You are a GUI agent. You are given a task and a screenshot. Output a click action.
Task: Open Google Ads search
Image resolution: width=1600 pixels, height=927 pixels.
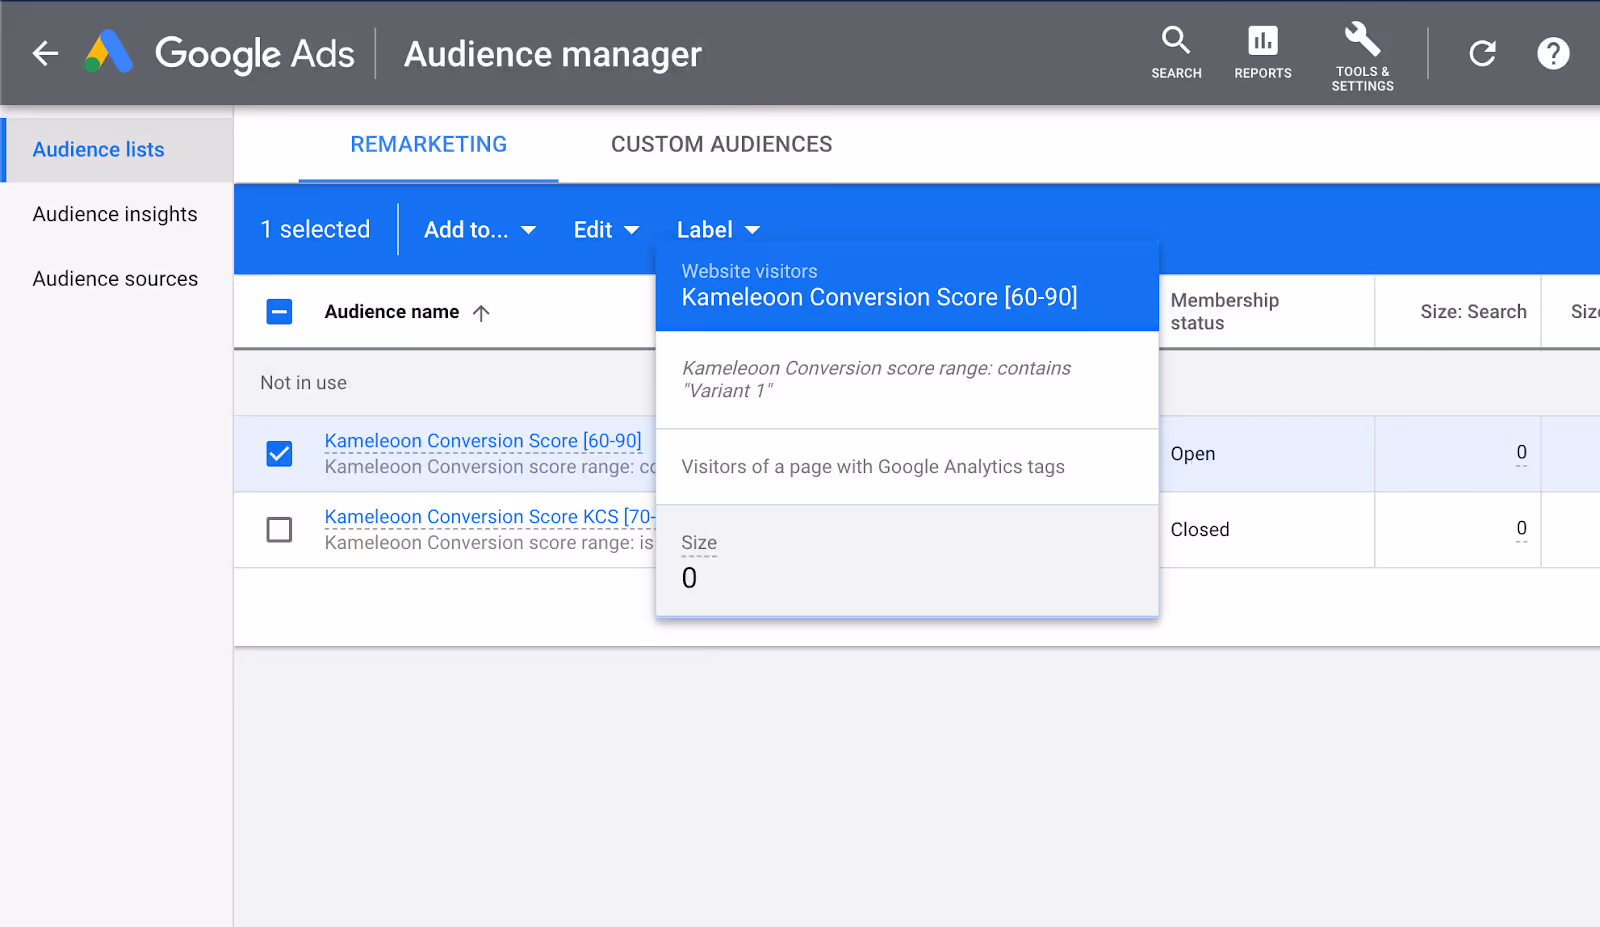click(x=1176, y=52)
